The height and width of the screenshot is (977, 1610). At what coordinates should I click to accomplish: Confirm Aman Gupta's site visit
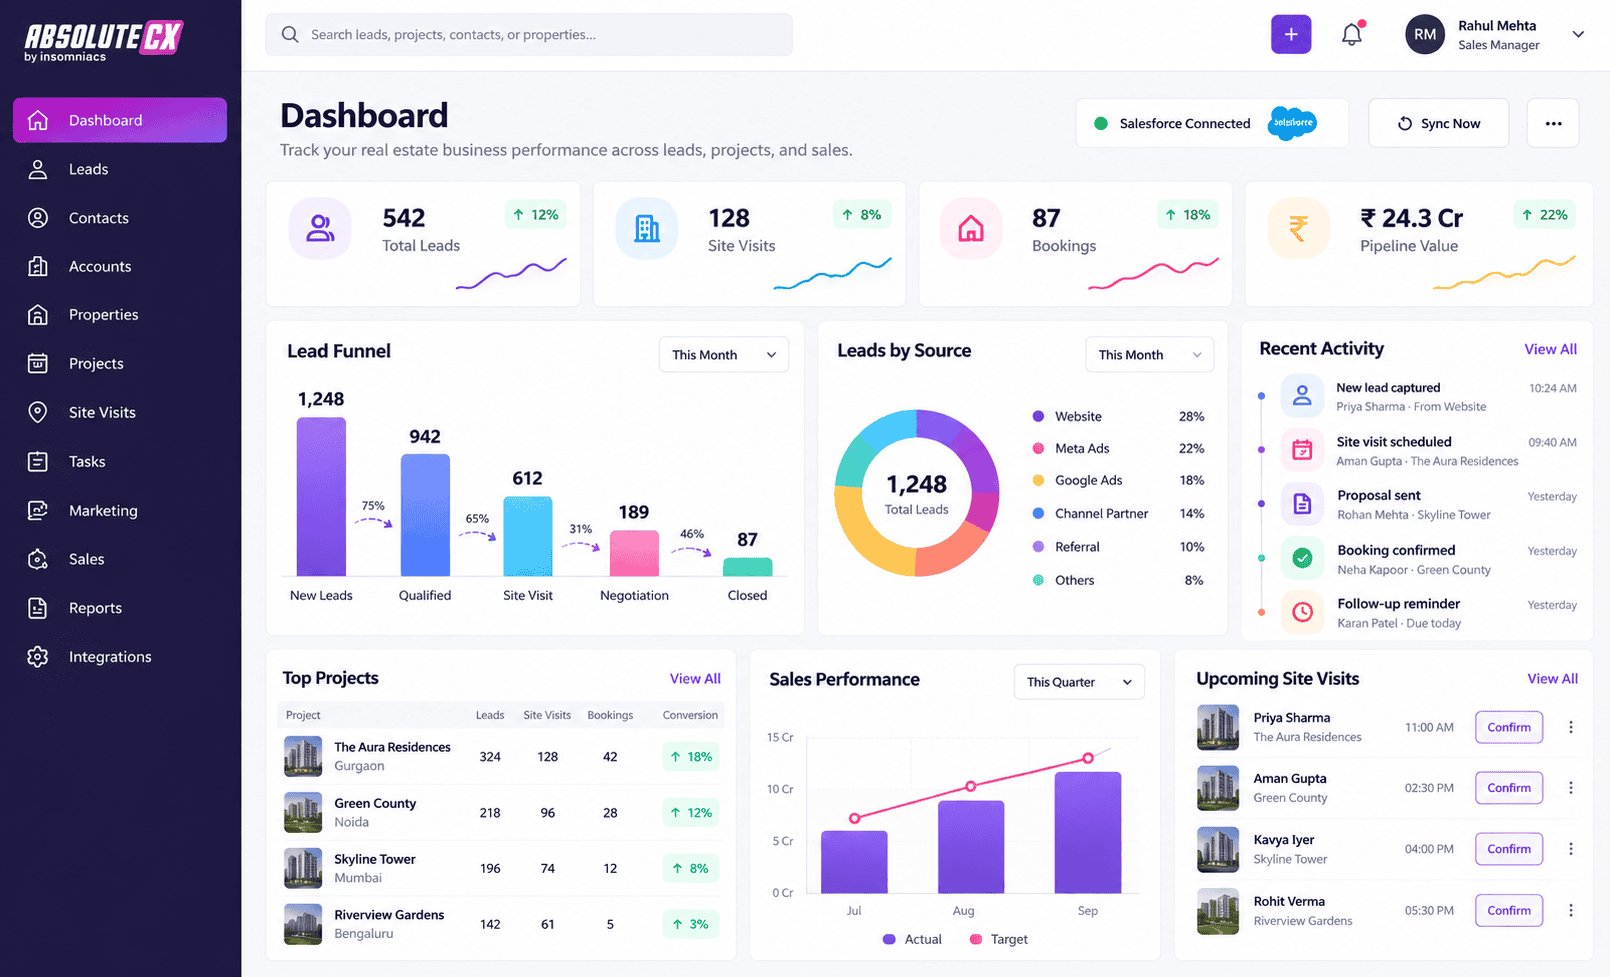(x=1509, y=788)
